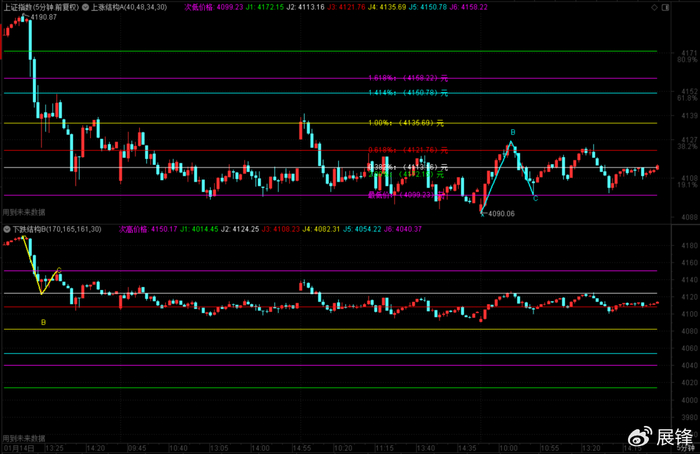The image size is (700, 454).
Task: Click the 4171 price axis label
Action: tap(689, 53)
